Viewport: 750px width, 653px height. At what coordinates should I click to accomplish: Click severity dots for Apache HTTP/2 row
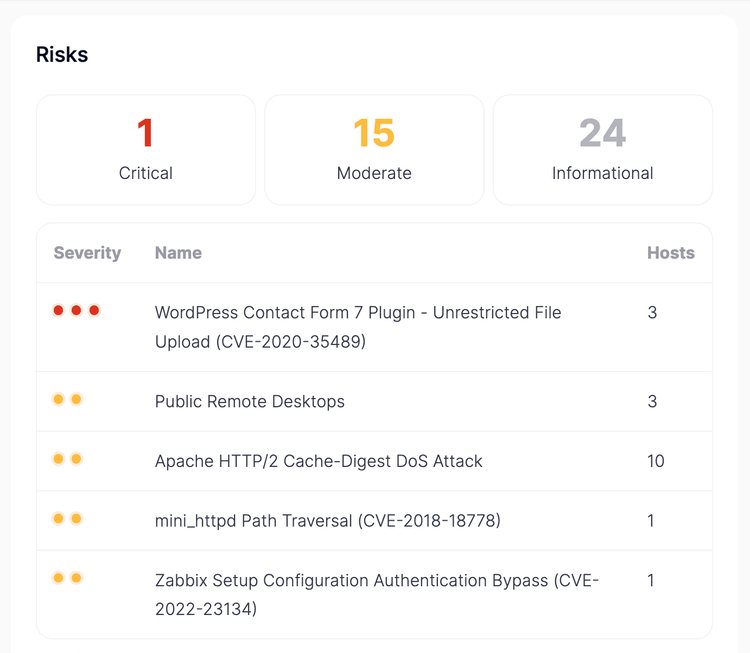point(67,460)
